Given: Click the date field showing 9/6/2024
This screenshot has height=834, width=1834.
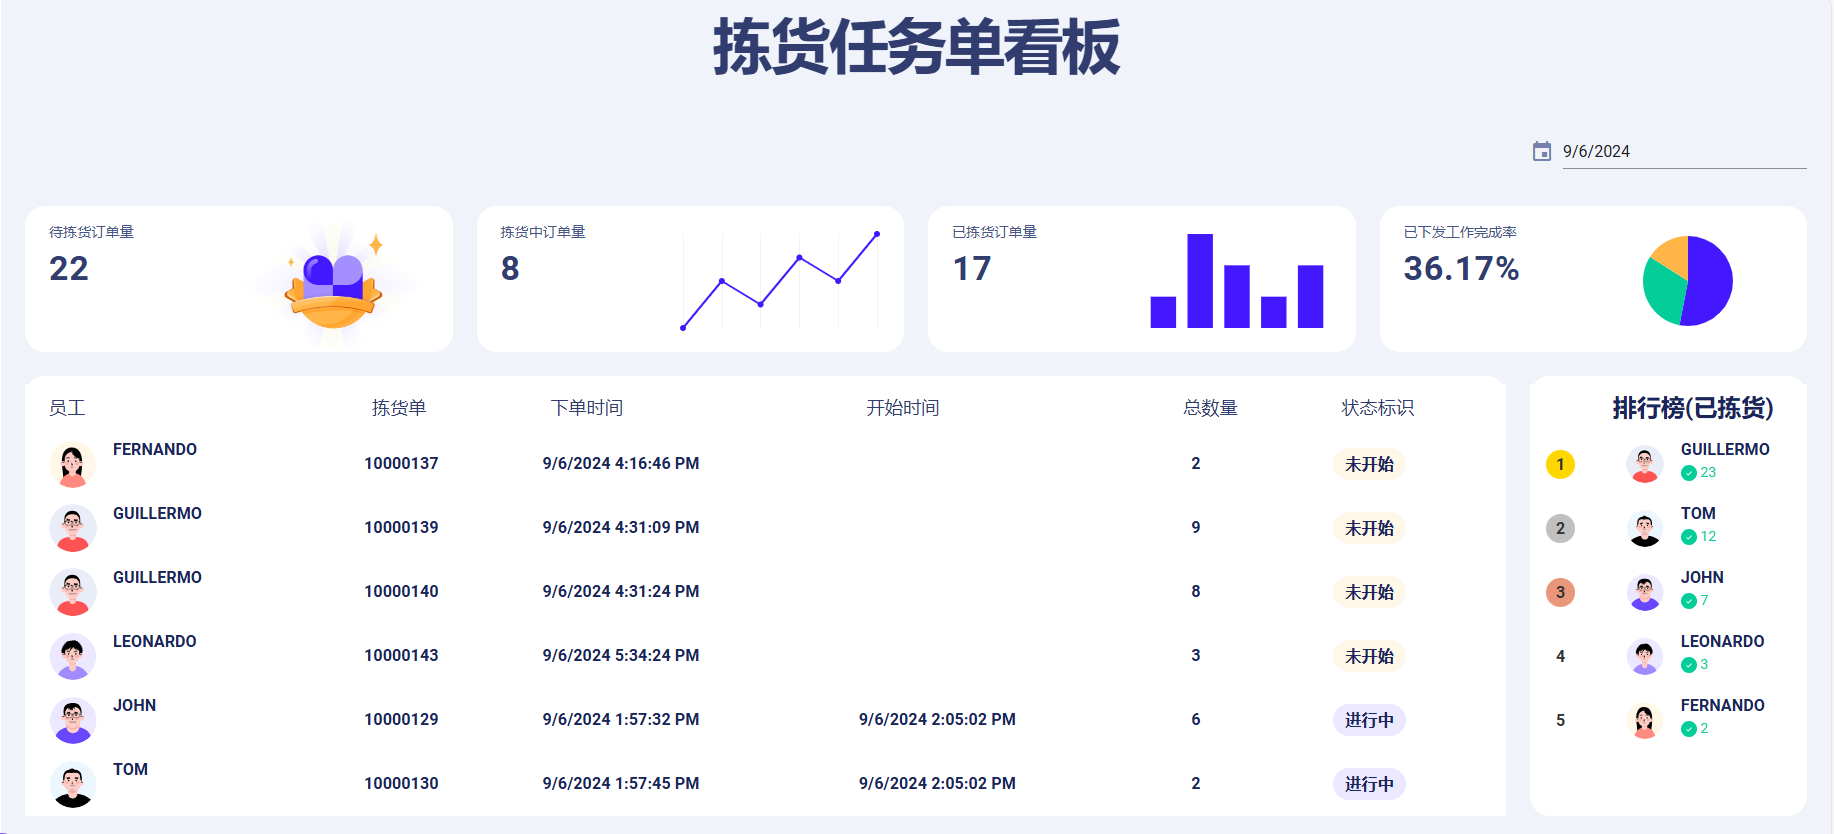Looking at the screenshot, I should coord(1683,151).
